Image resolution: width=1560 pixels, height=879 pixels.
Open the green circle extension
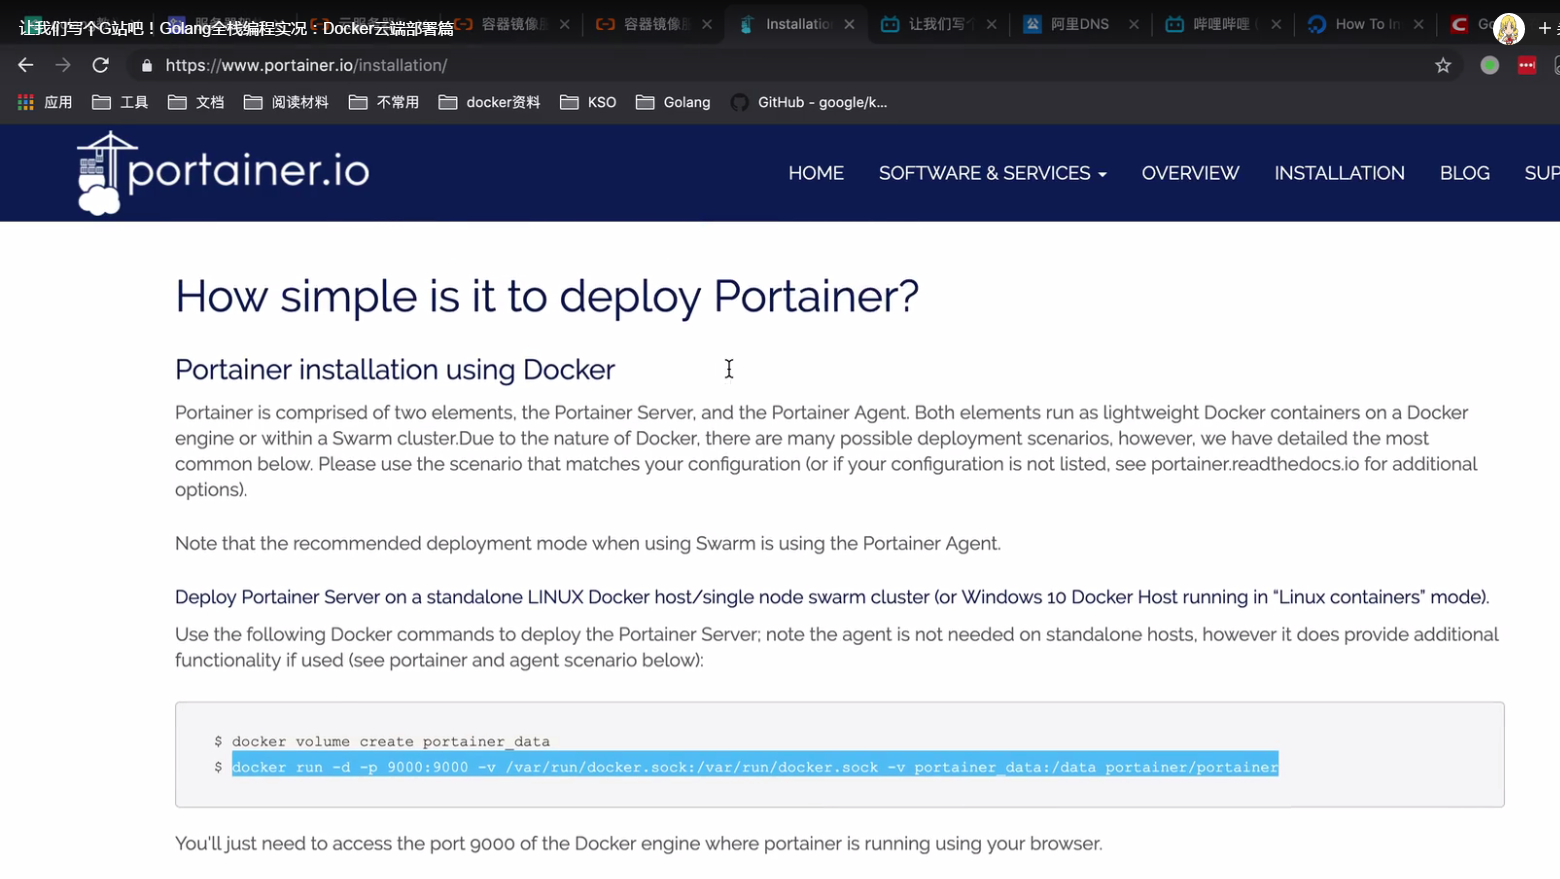click(1489, 65)
